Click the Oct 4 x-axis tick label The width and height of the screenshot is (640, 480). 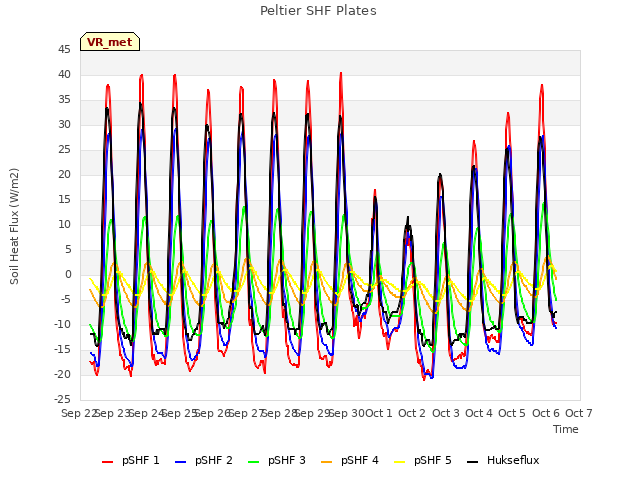click(479, 413)
